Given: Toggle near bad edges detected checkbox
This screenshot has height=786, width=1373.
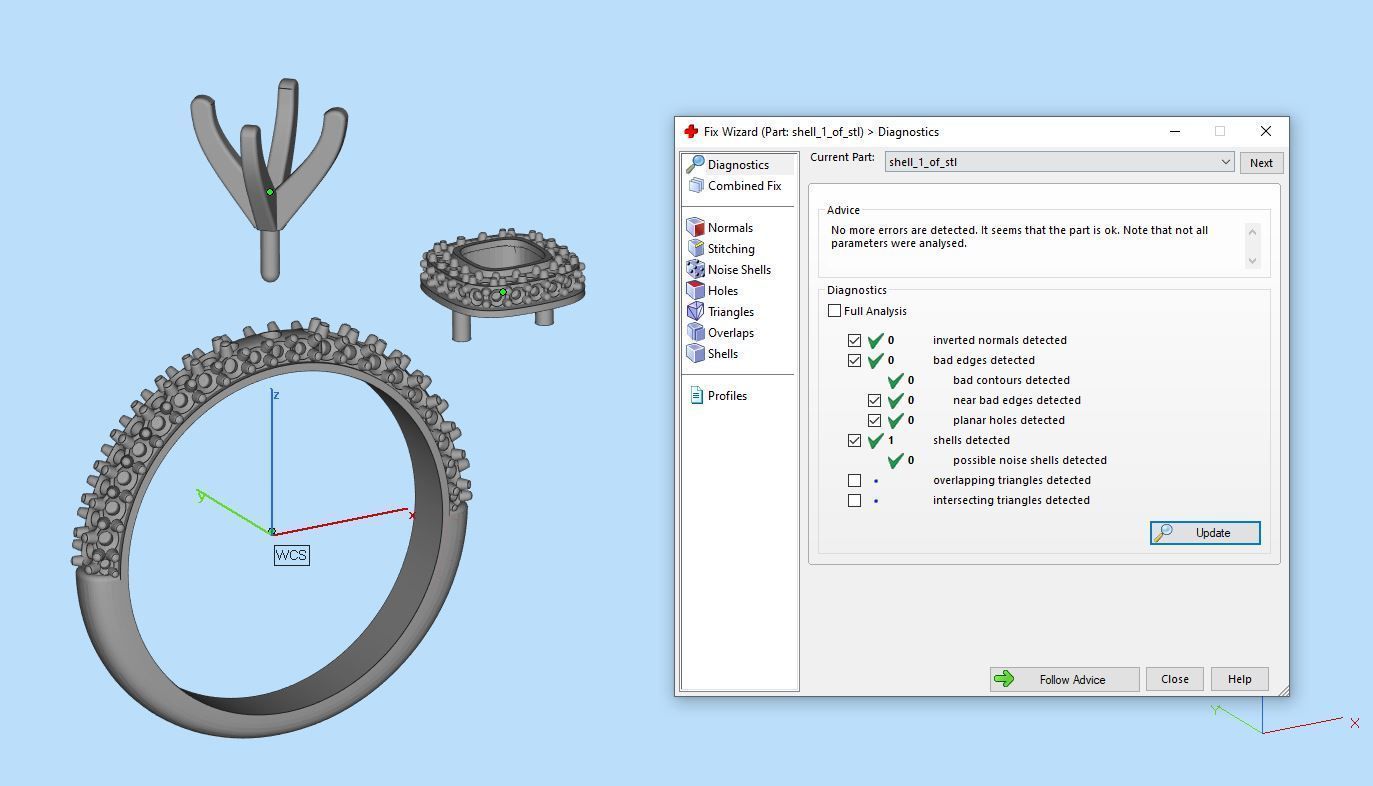Looking at the screenshot, I should pyautogui.click(x=874, y=400).
